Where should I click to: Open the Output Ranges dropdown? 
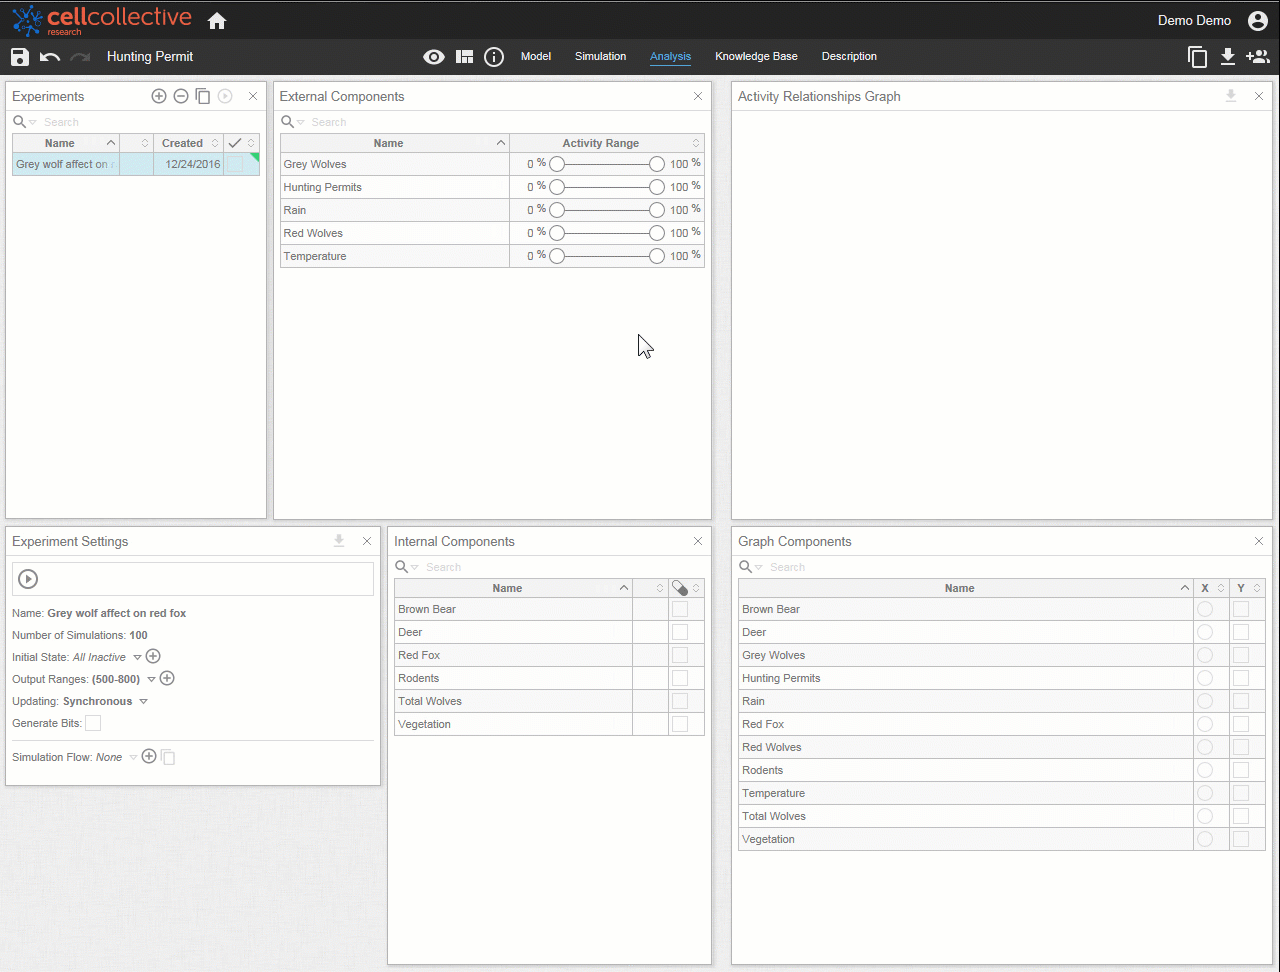click(152, 680)
